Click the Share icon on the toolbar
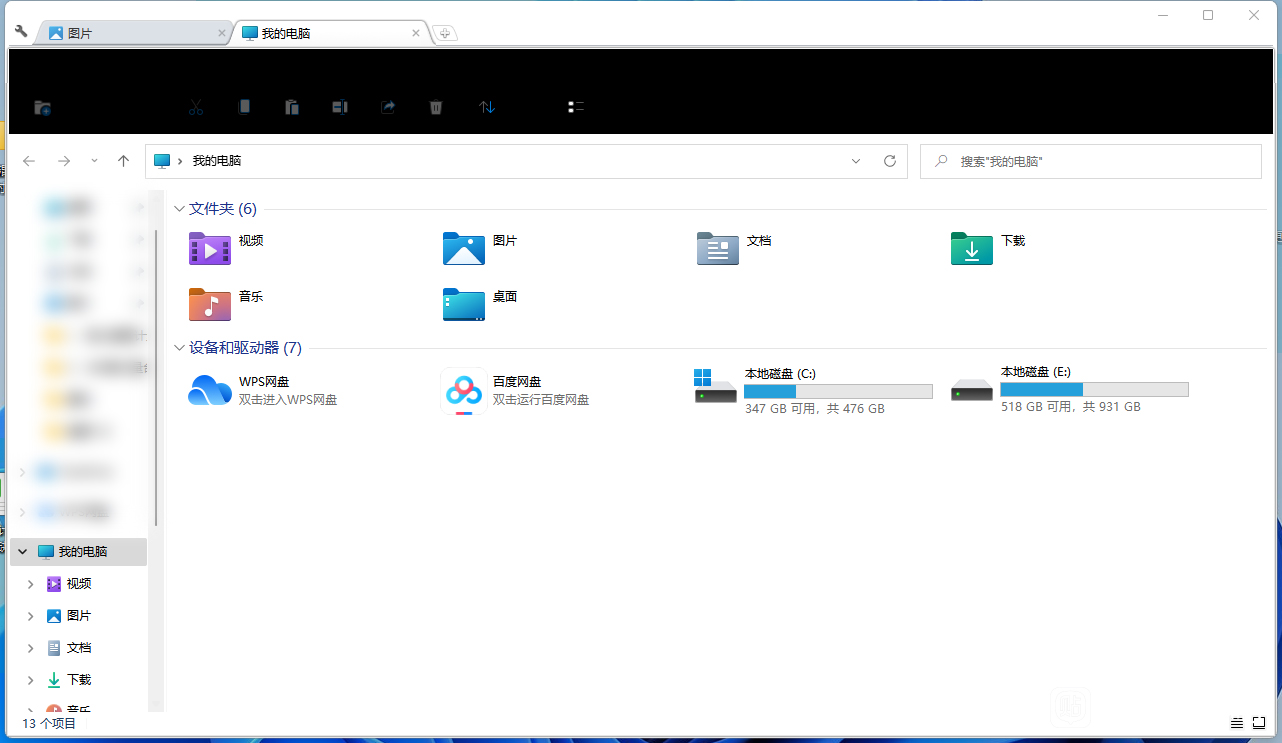 388,107
